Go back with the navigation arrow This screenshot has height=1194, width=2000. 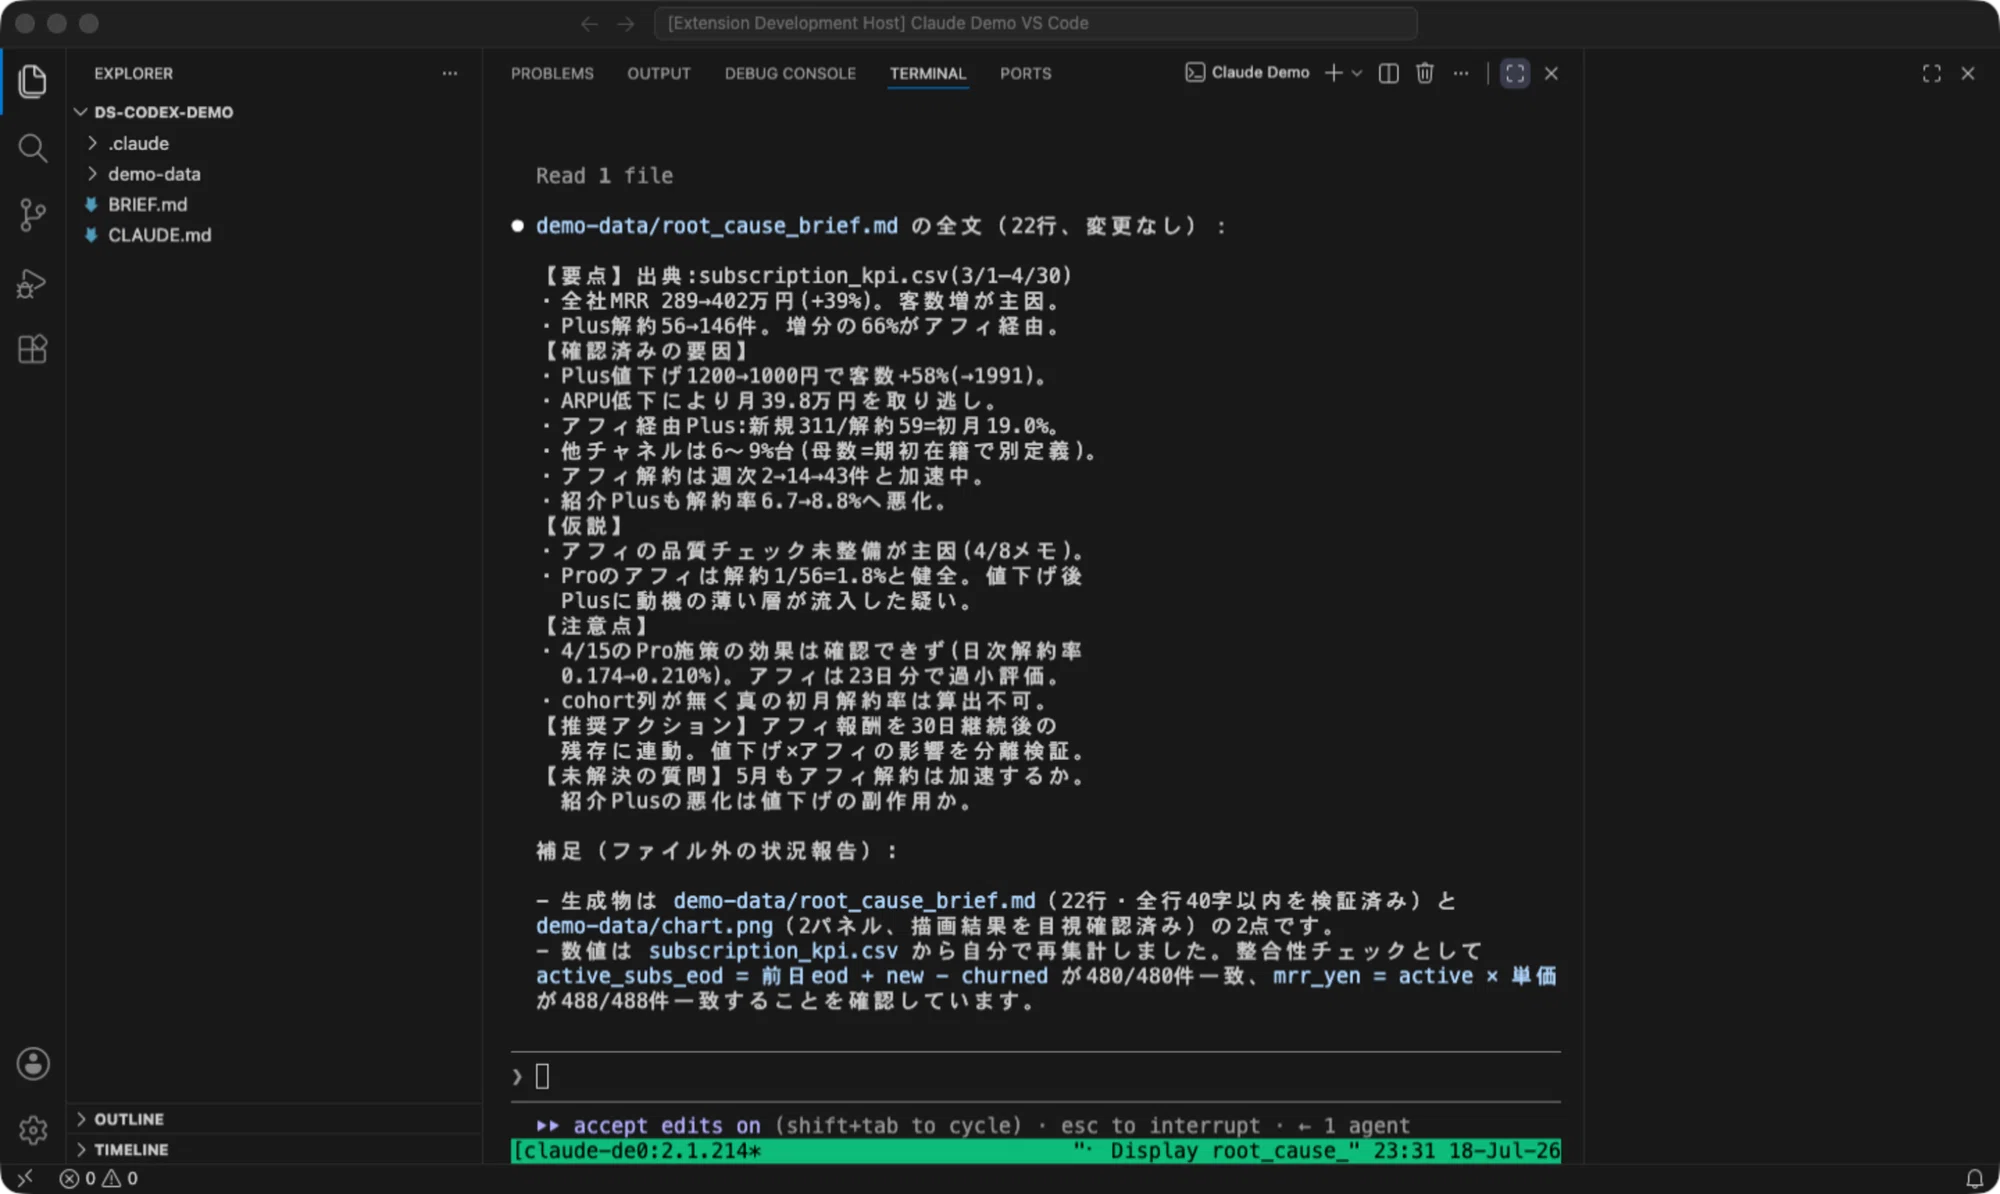click(x=589, y=23)
